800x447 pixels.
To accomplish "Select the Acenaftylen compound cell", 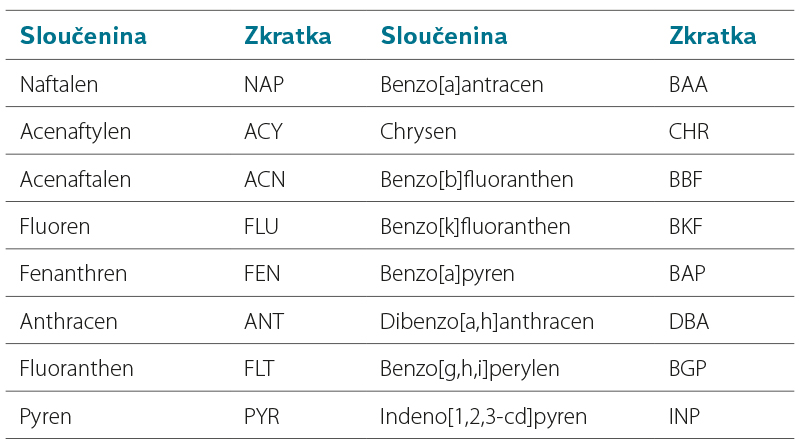I will (x=75, y=132).
